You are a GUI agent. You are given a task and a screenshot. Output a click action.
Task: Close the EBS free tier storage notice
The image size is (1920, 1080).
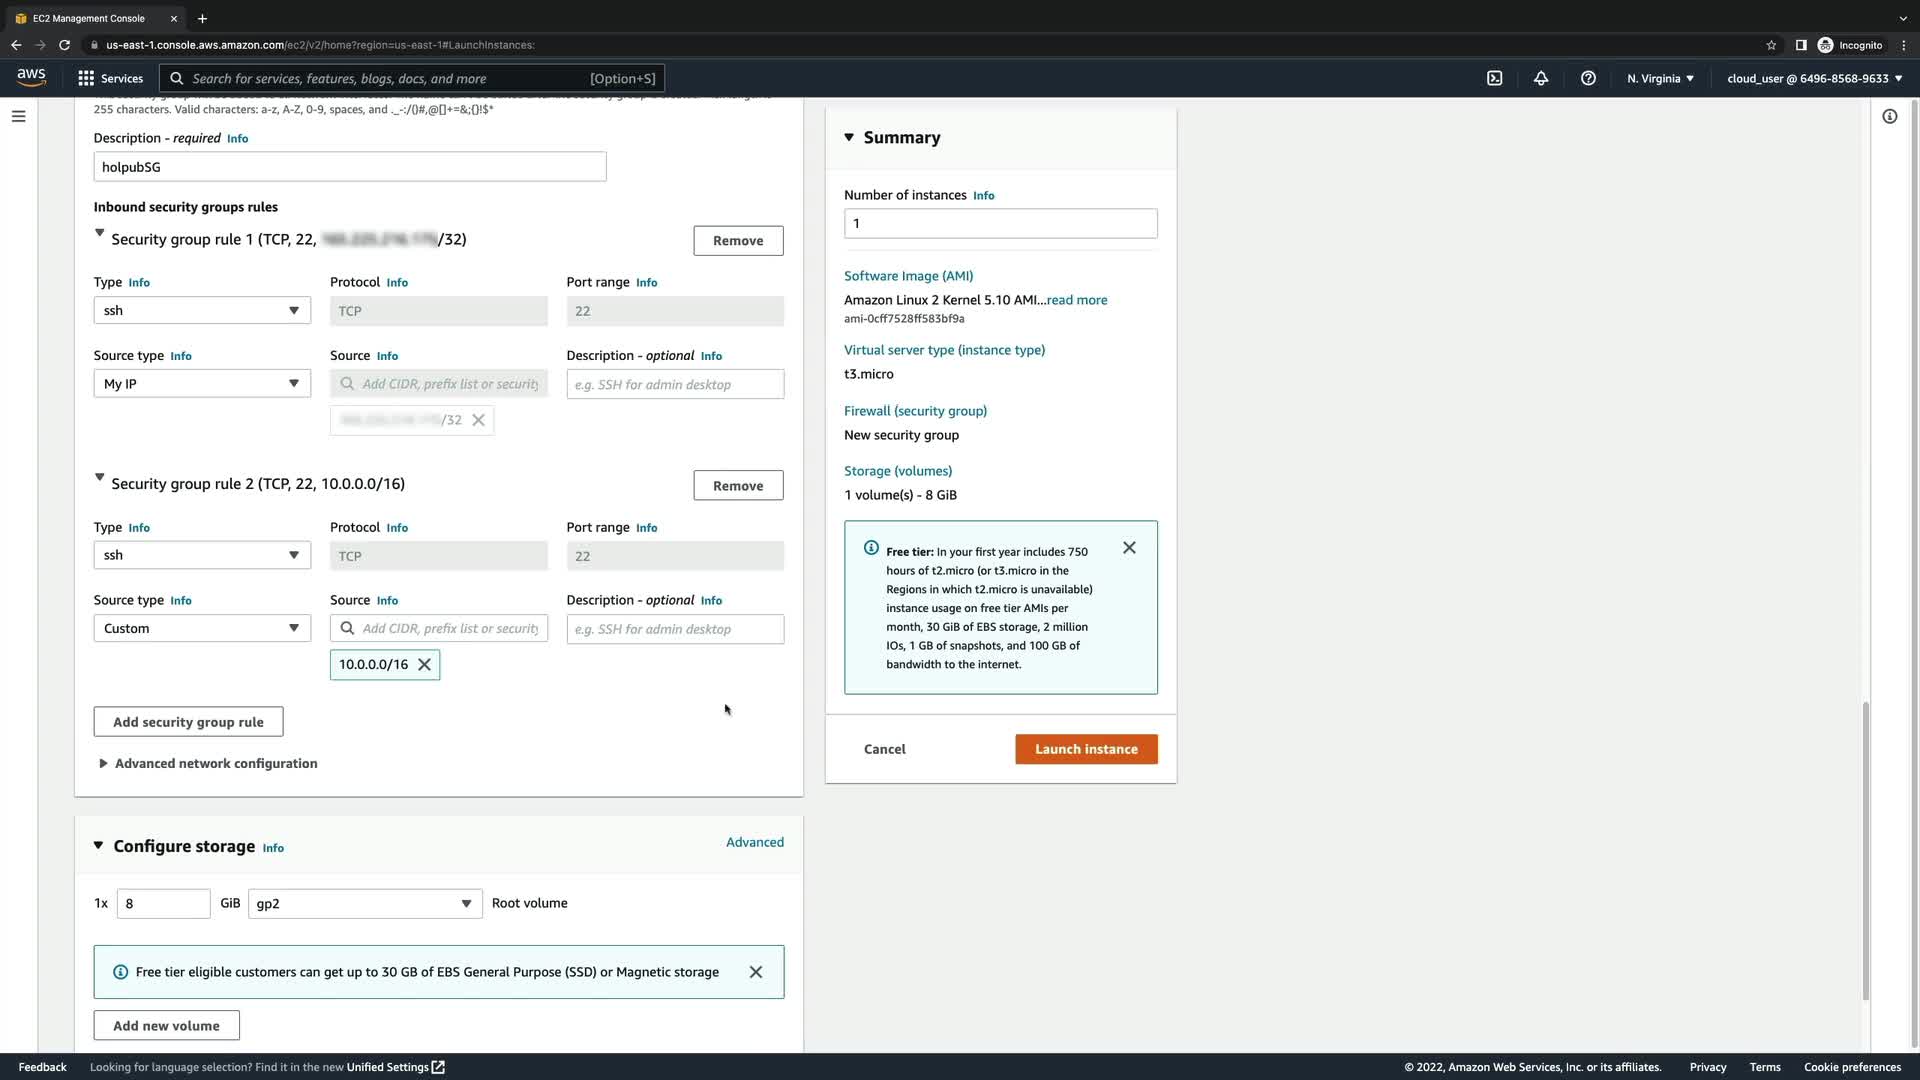click(x=756, y=972)
